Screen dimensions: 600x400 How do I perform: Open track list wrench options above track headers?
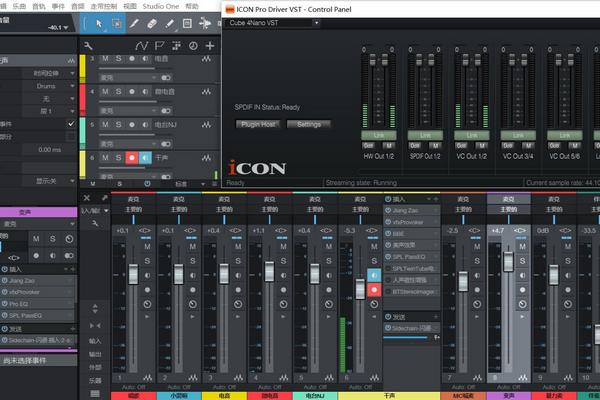click(x=88, y=46)
